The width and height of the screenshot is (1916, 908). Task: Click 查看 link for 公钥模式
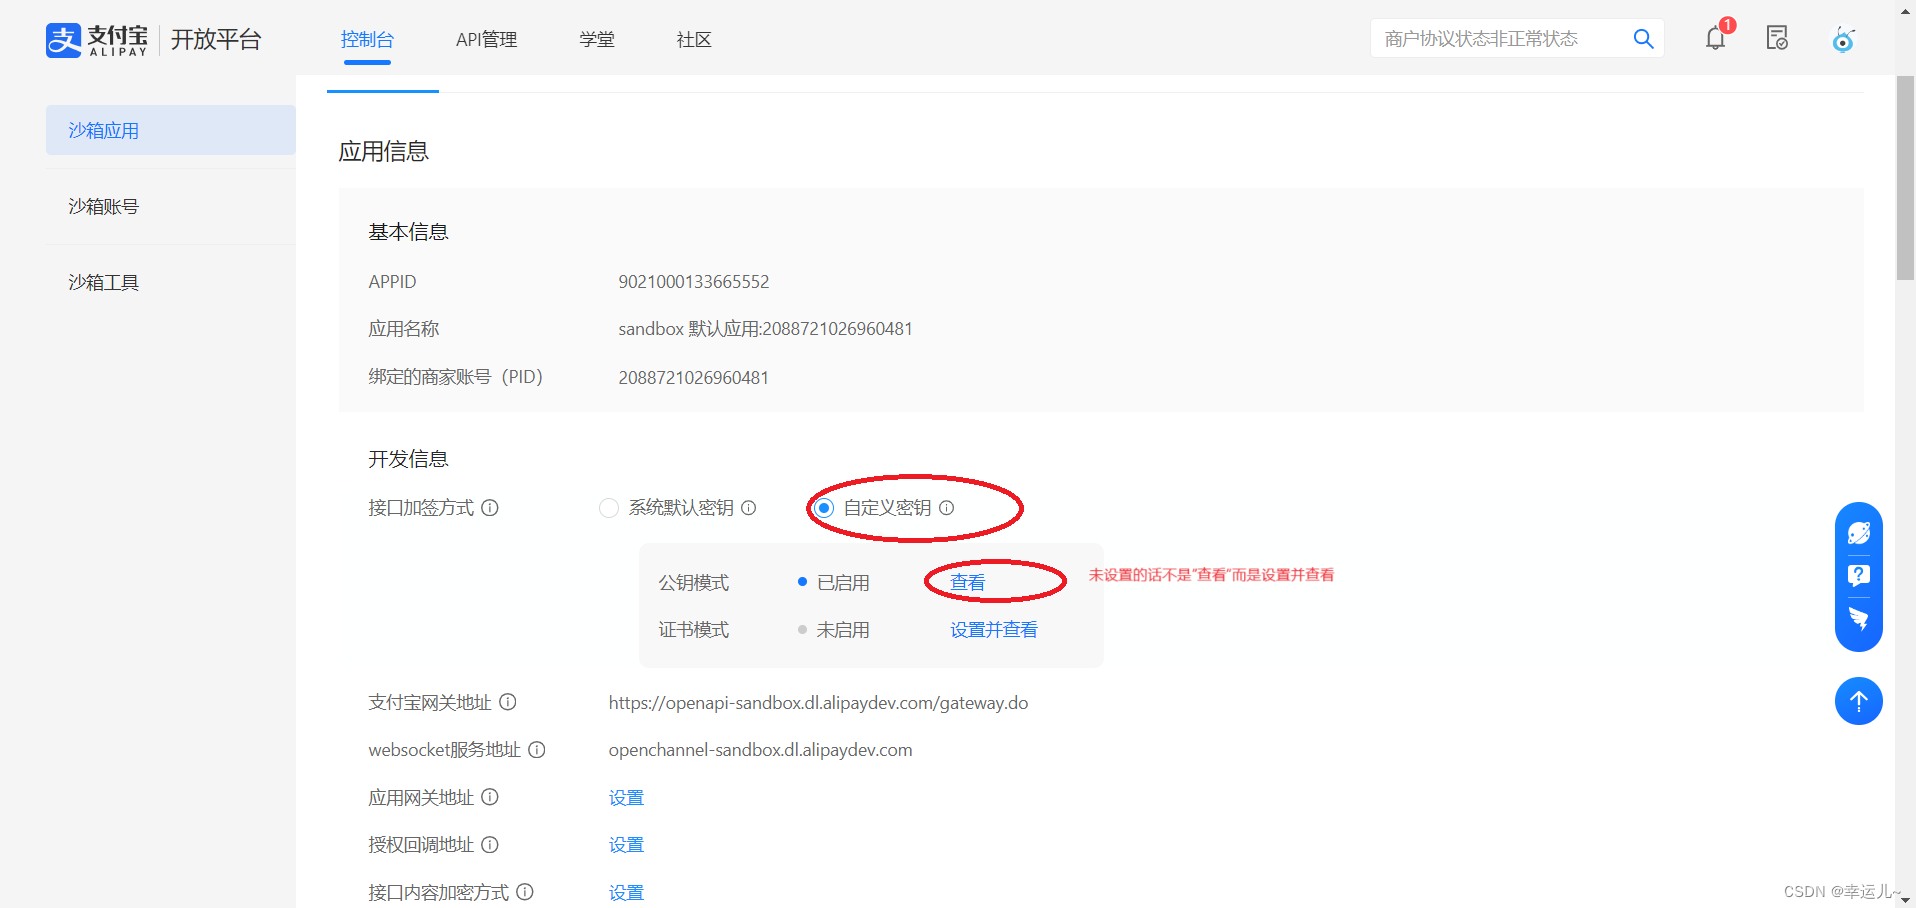(x=968, y=583)
